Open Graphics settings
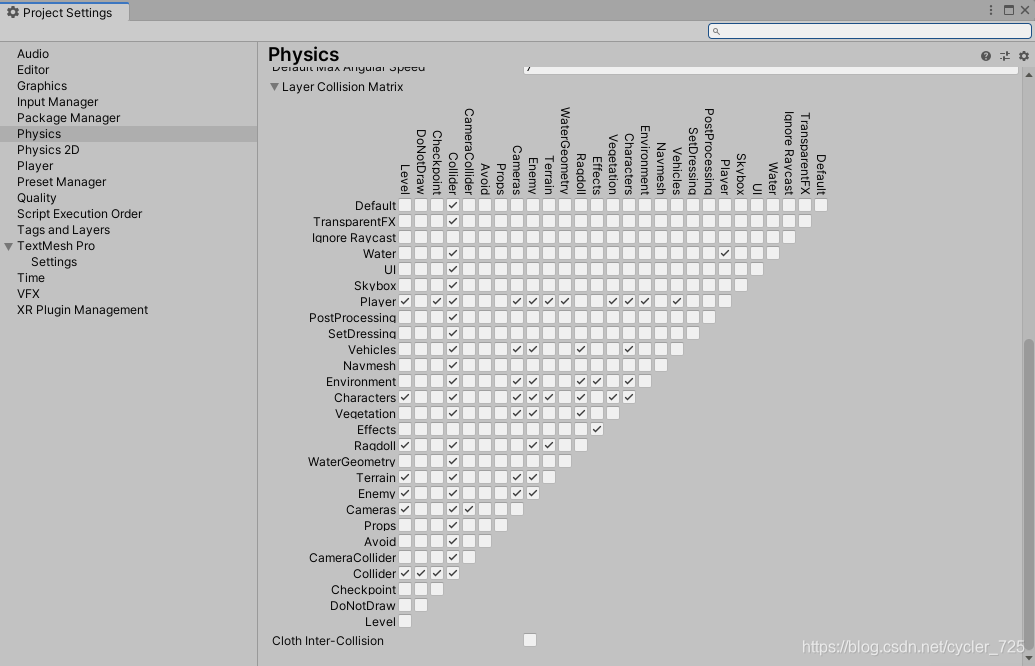The width and height of the screenshot is (1035, 666). [42, 86]
